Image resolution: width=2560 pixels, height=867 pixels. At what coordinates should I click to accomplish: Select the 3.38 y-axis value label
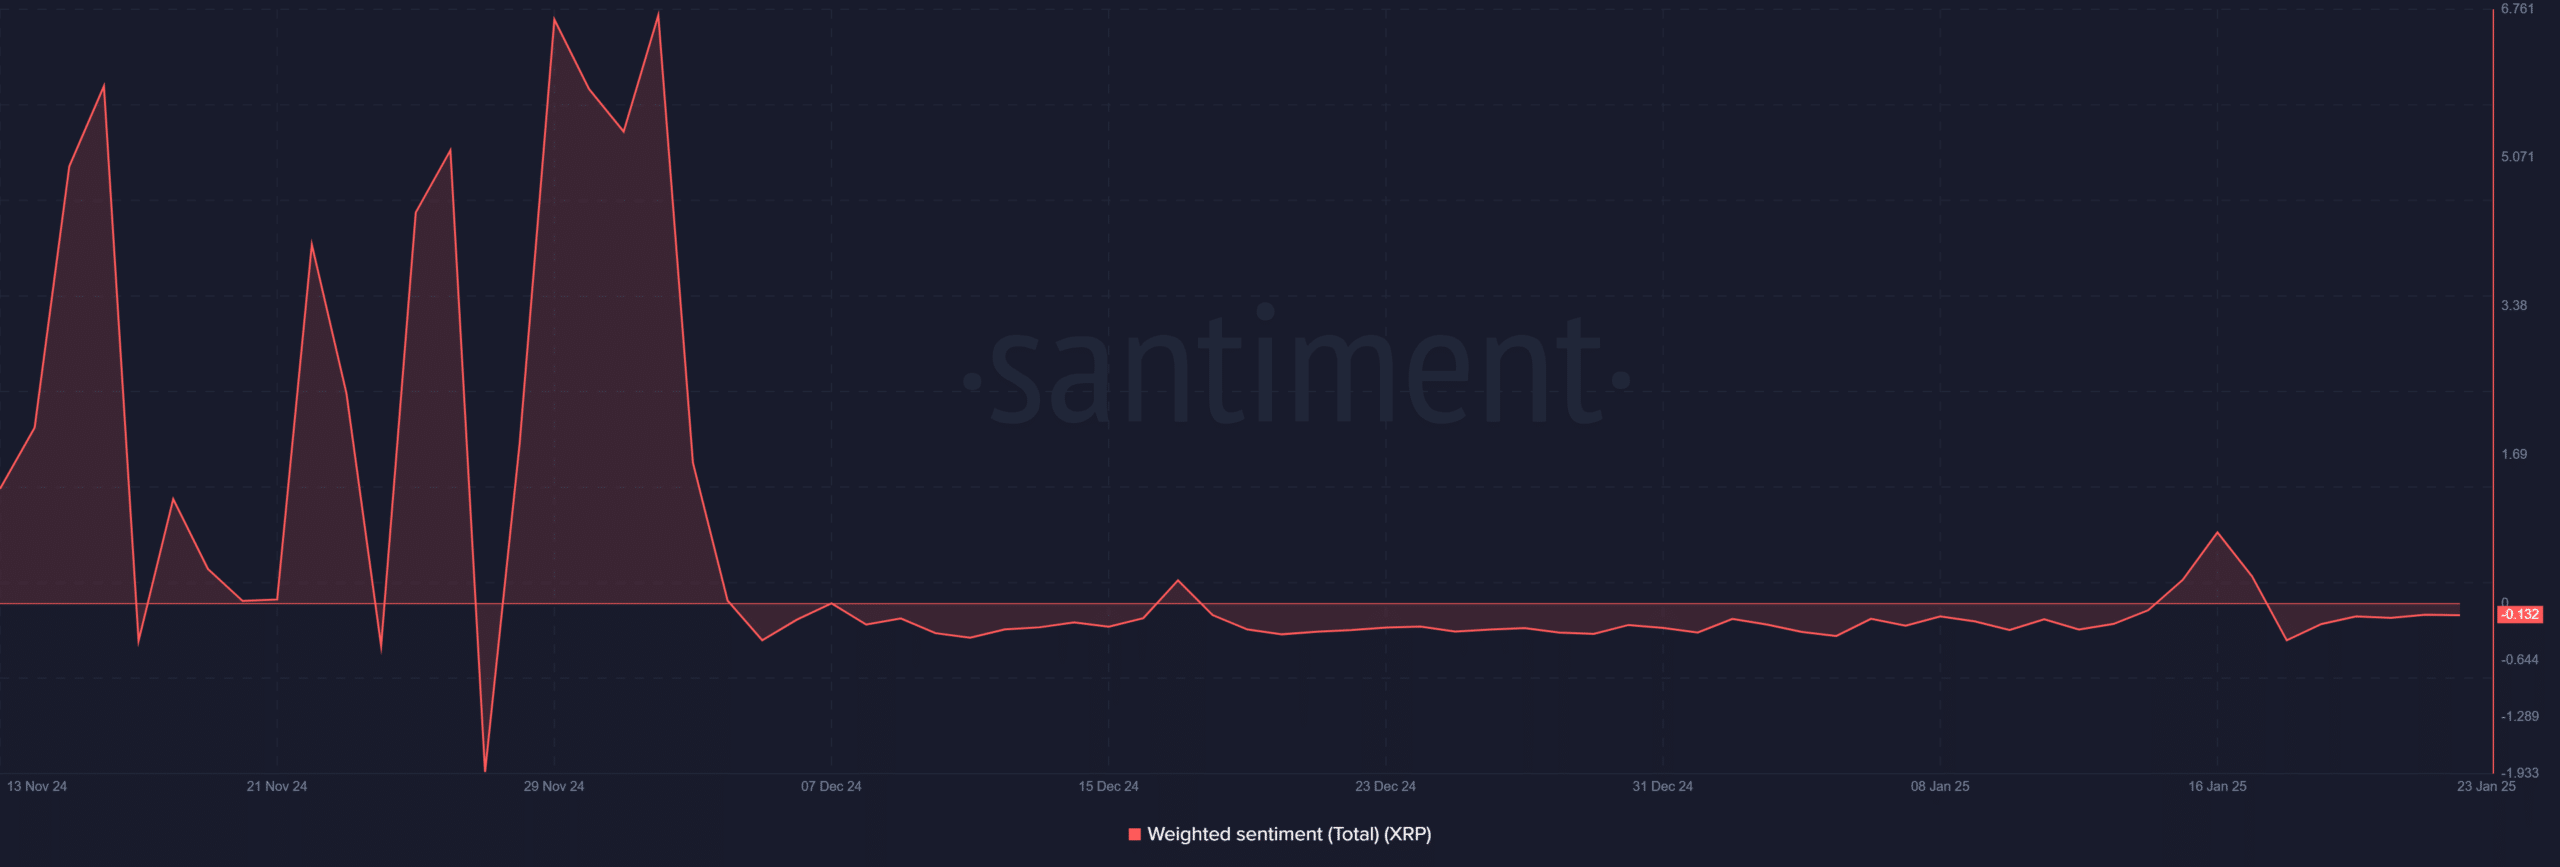[2514, 306]
